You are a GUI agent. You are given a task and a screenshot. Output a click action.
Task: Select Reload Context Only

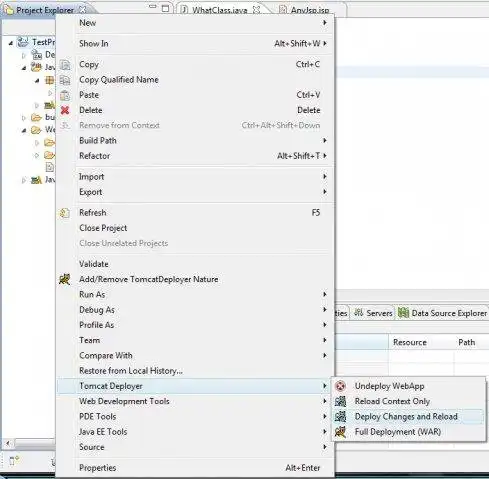409,401
